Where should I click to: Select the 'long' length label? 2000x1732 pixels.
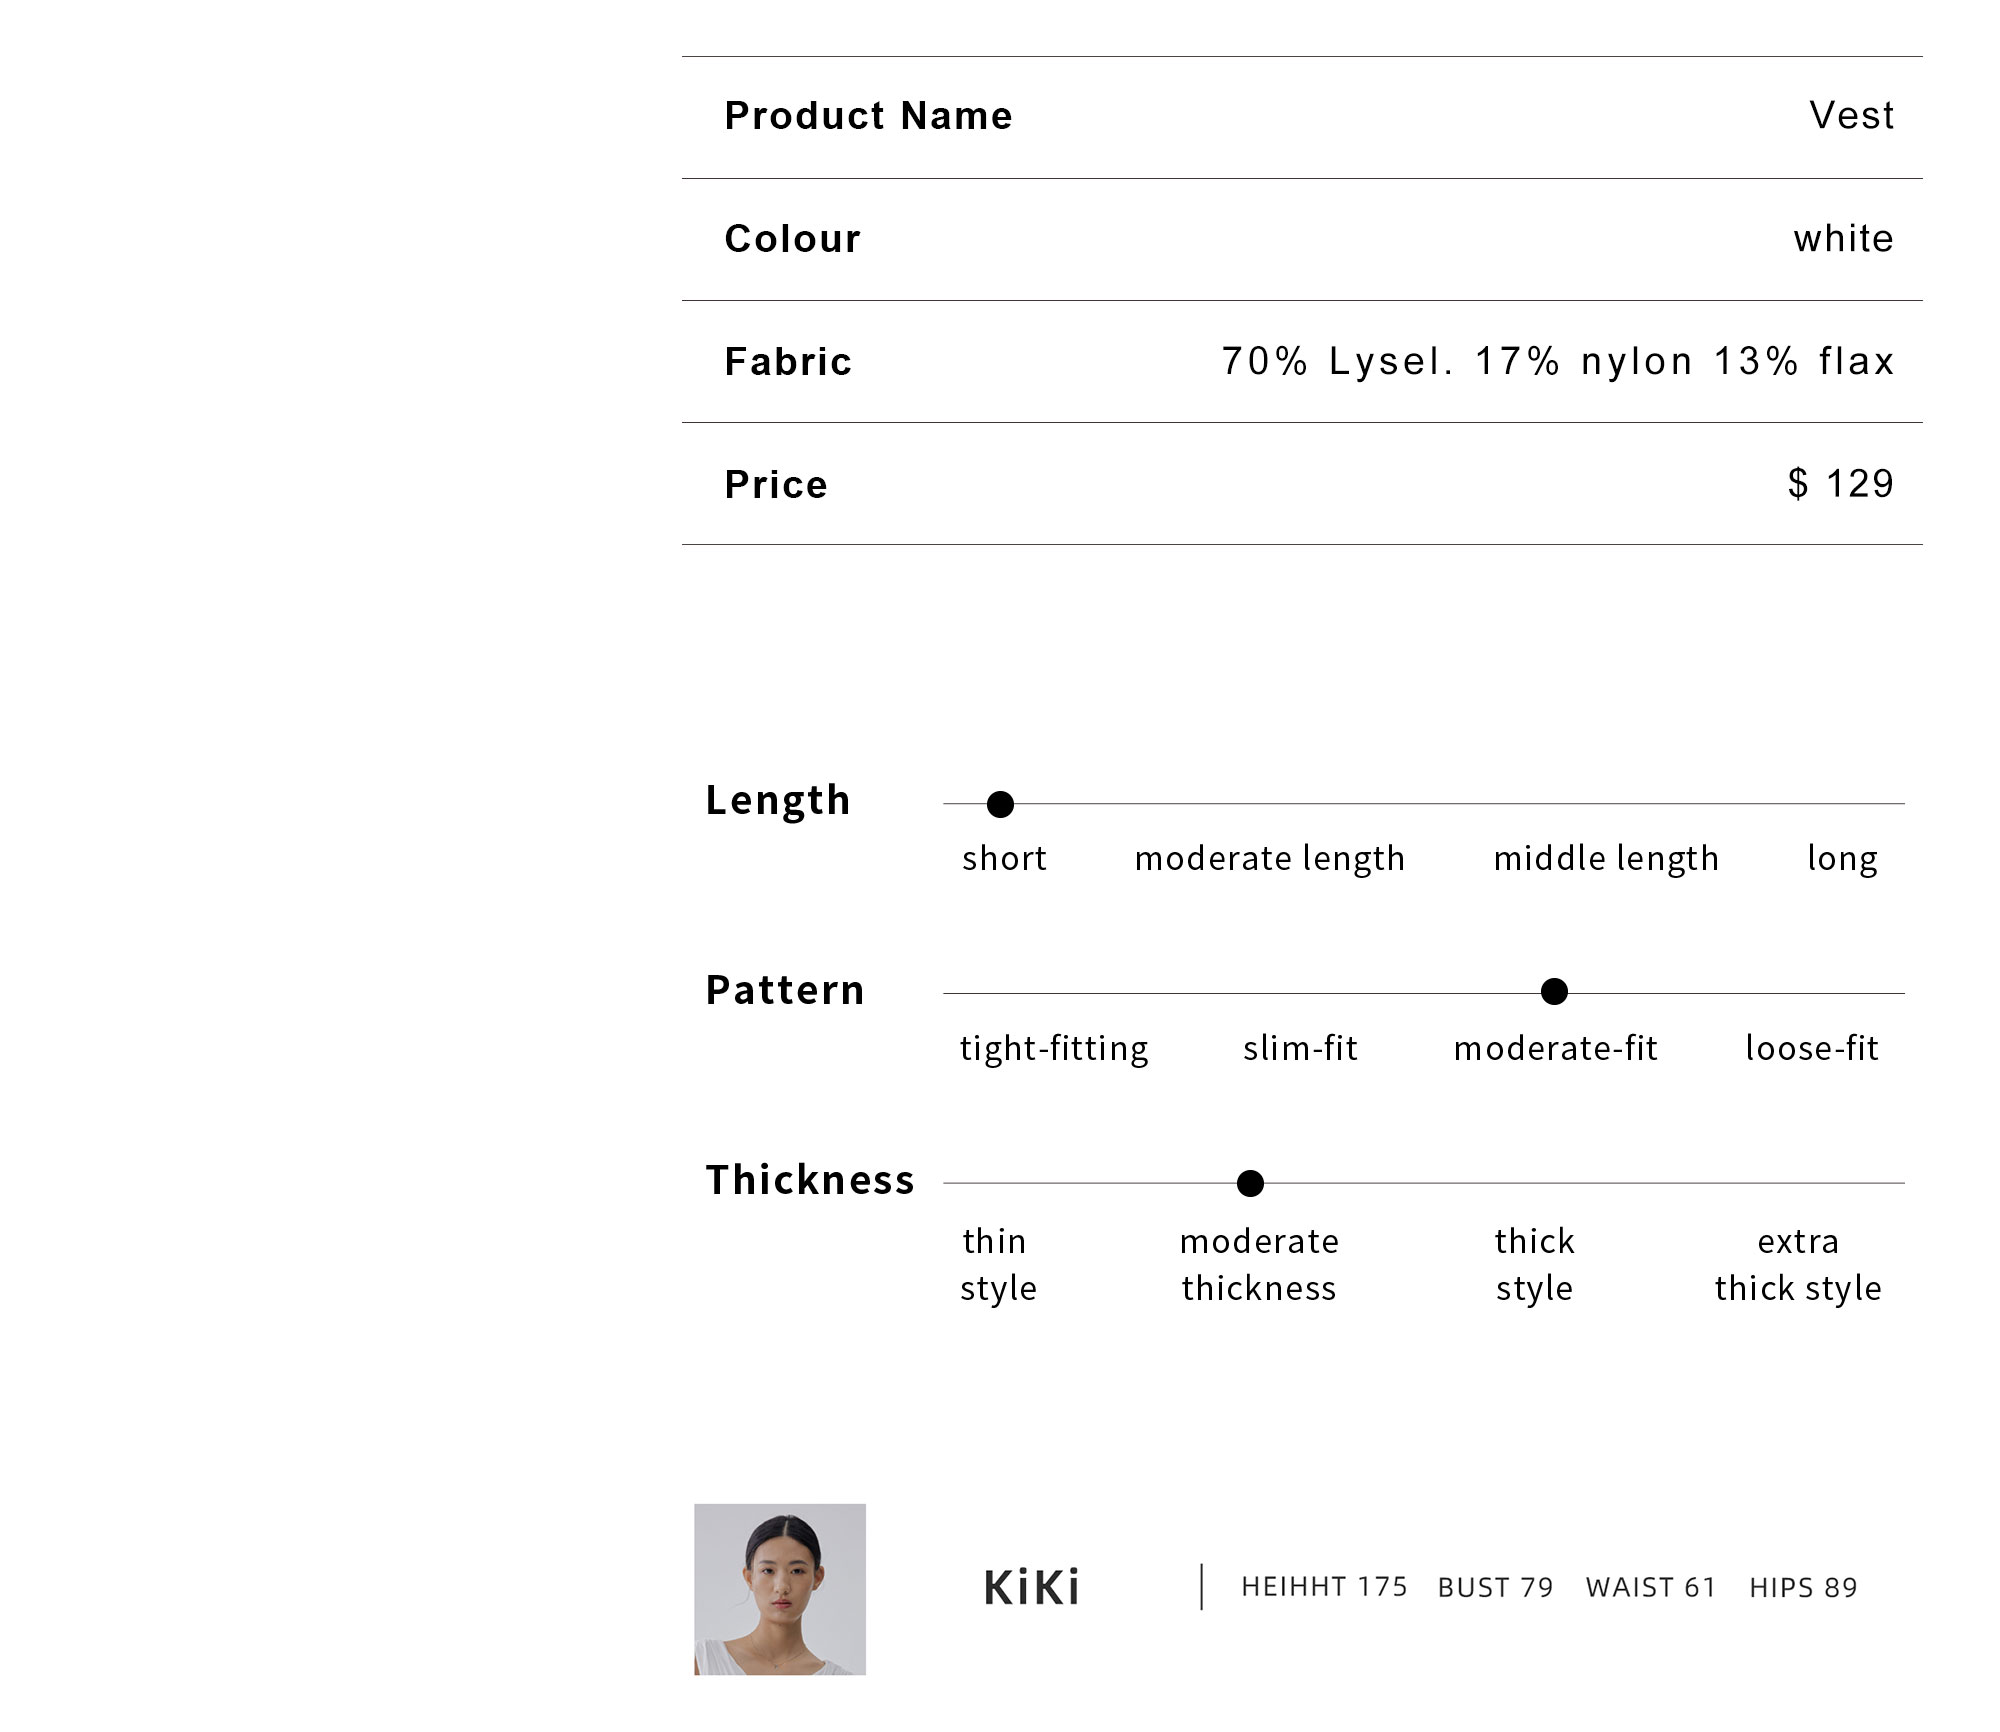(1842, 859)
